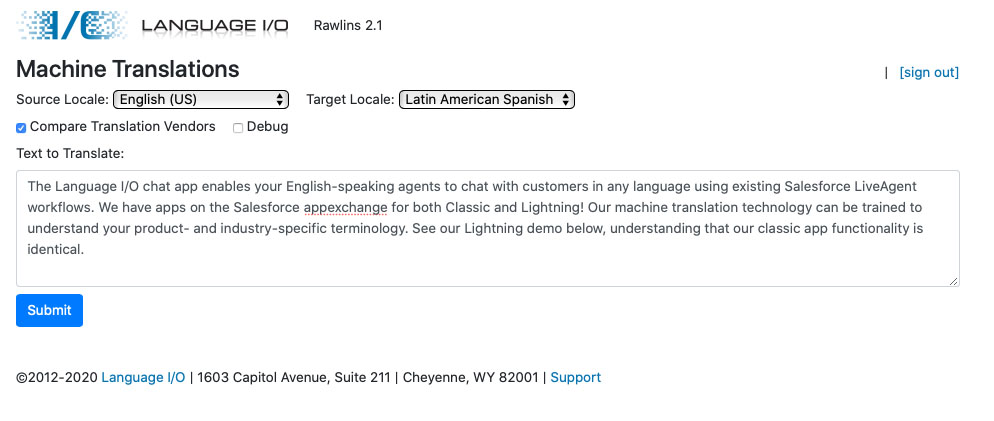Image resolution: width=994 pixels, height=421 pixels.
Task: Open the Language I/O footer link
Action: click(x=143, y=378)
